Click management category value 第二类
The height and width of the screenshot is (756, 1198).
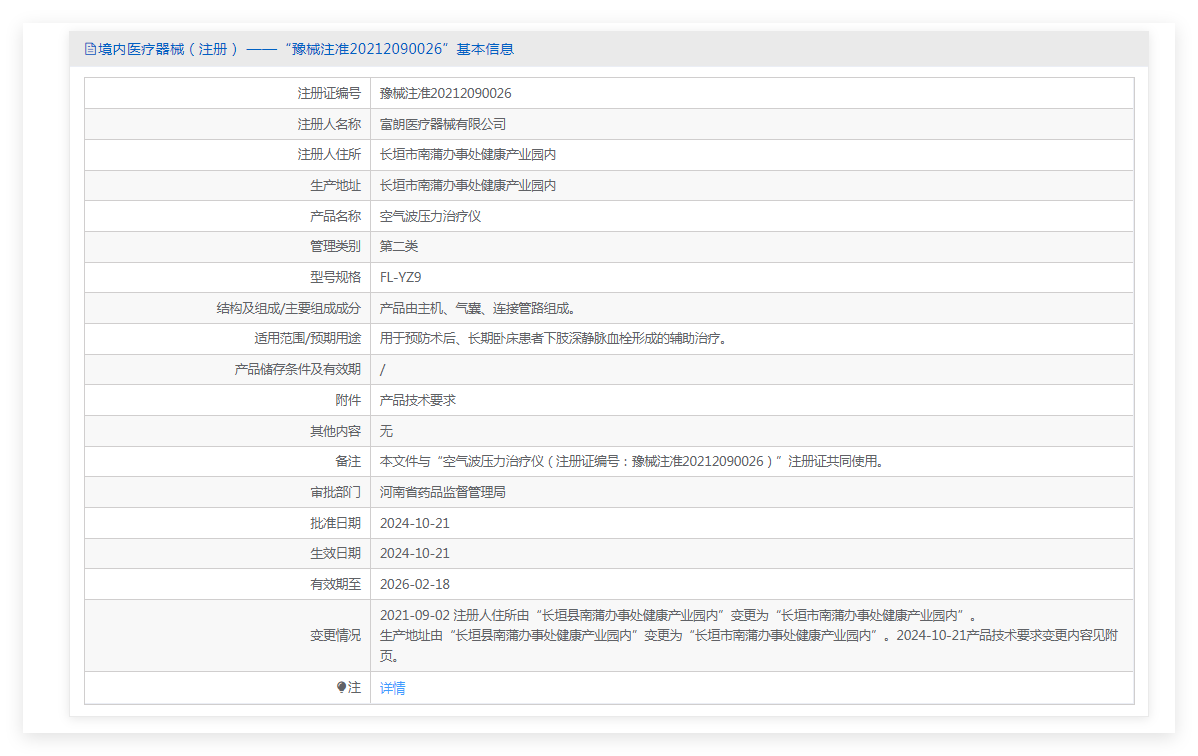399,246
